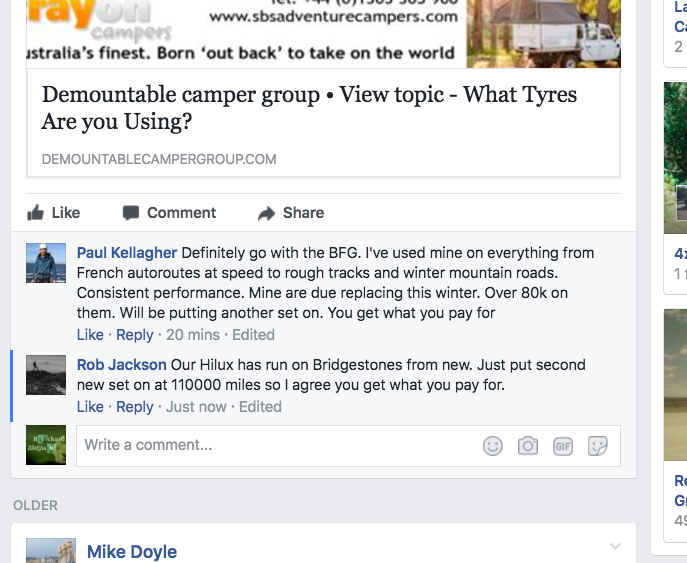Open the GIF picker in the comment box
Viewport: 687px width, 563px height.
tap(563, 446)
